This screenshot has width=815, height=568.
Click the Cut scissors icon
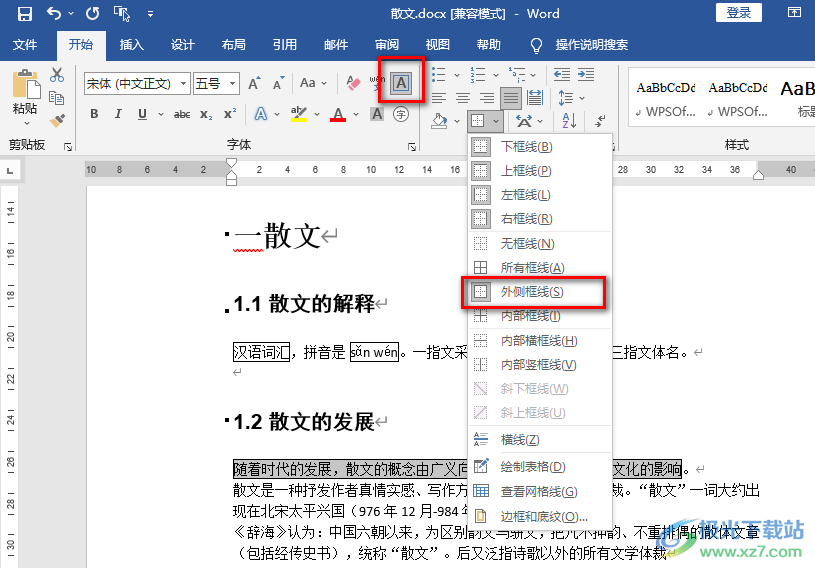[57, 75]
